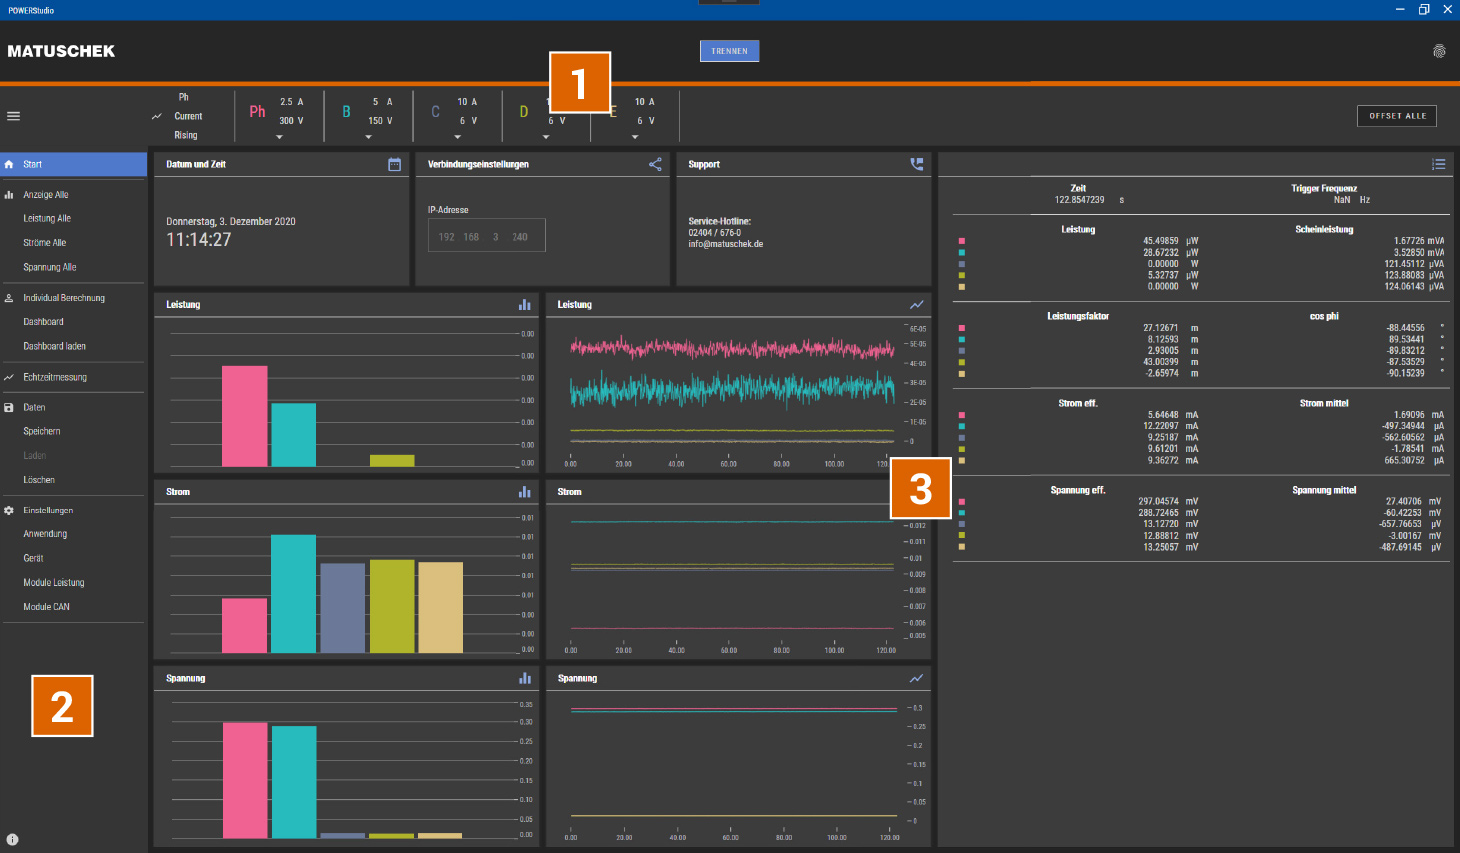Click the trend icon beside Echtzeitmessung
The image size is (1460, 853).
(9, 377)
